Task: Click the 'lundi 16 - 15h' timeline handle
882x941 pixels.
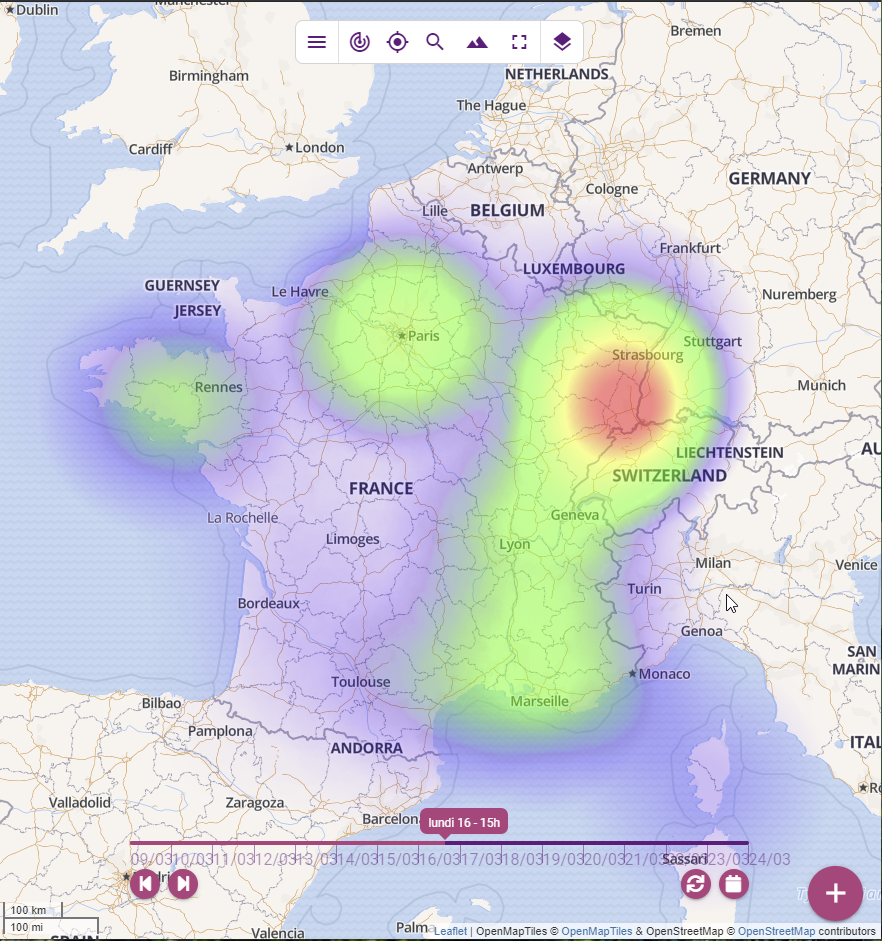Action: pyautogui.click(x=463, y=823)
